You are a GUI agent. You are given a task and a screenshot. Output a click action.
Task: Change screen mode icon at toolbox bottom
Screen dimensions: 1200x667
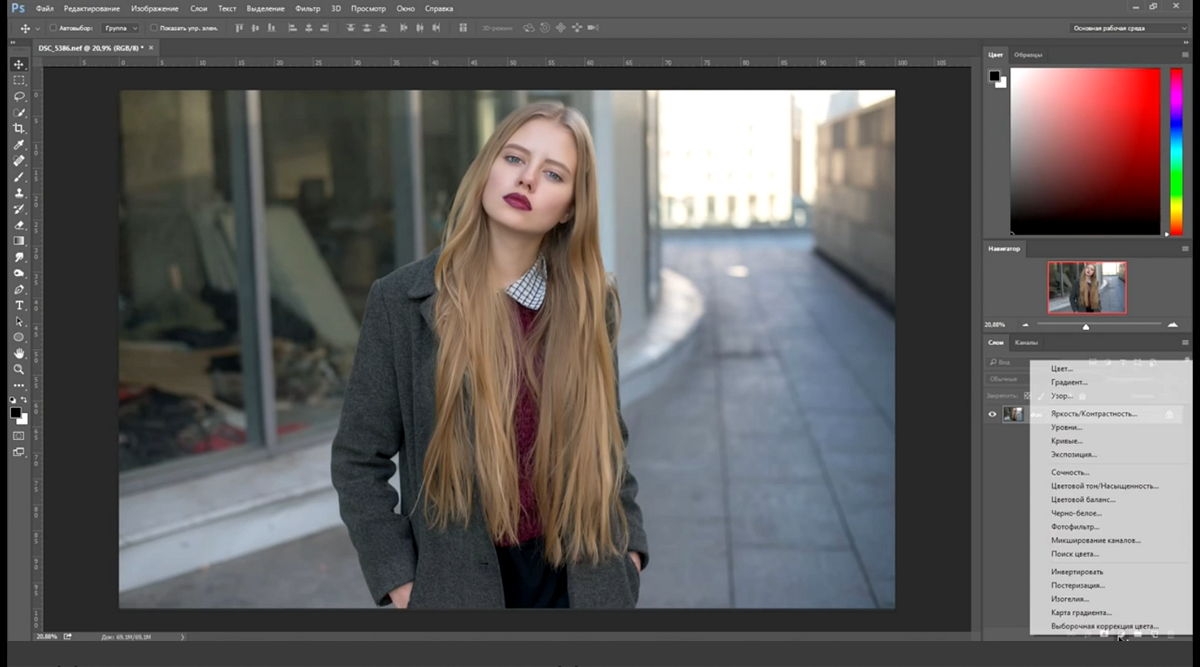(x=19, y=452)
